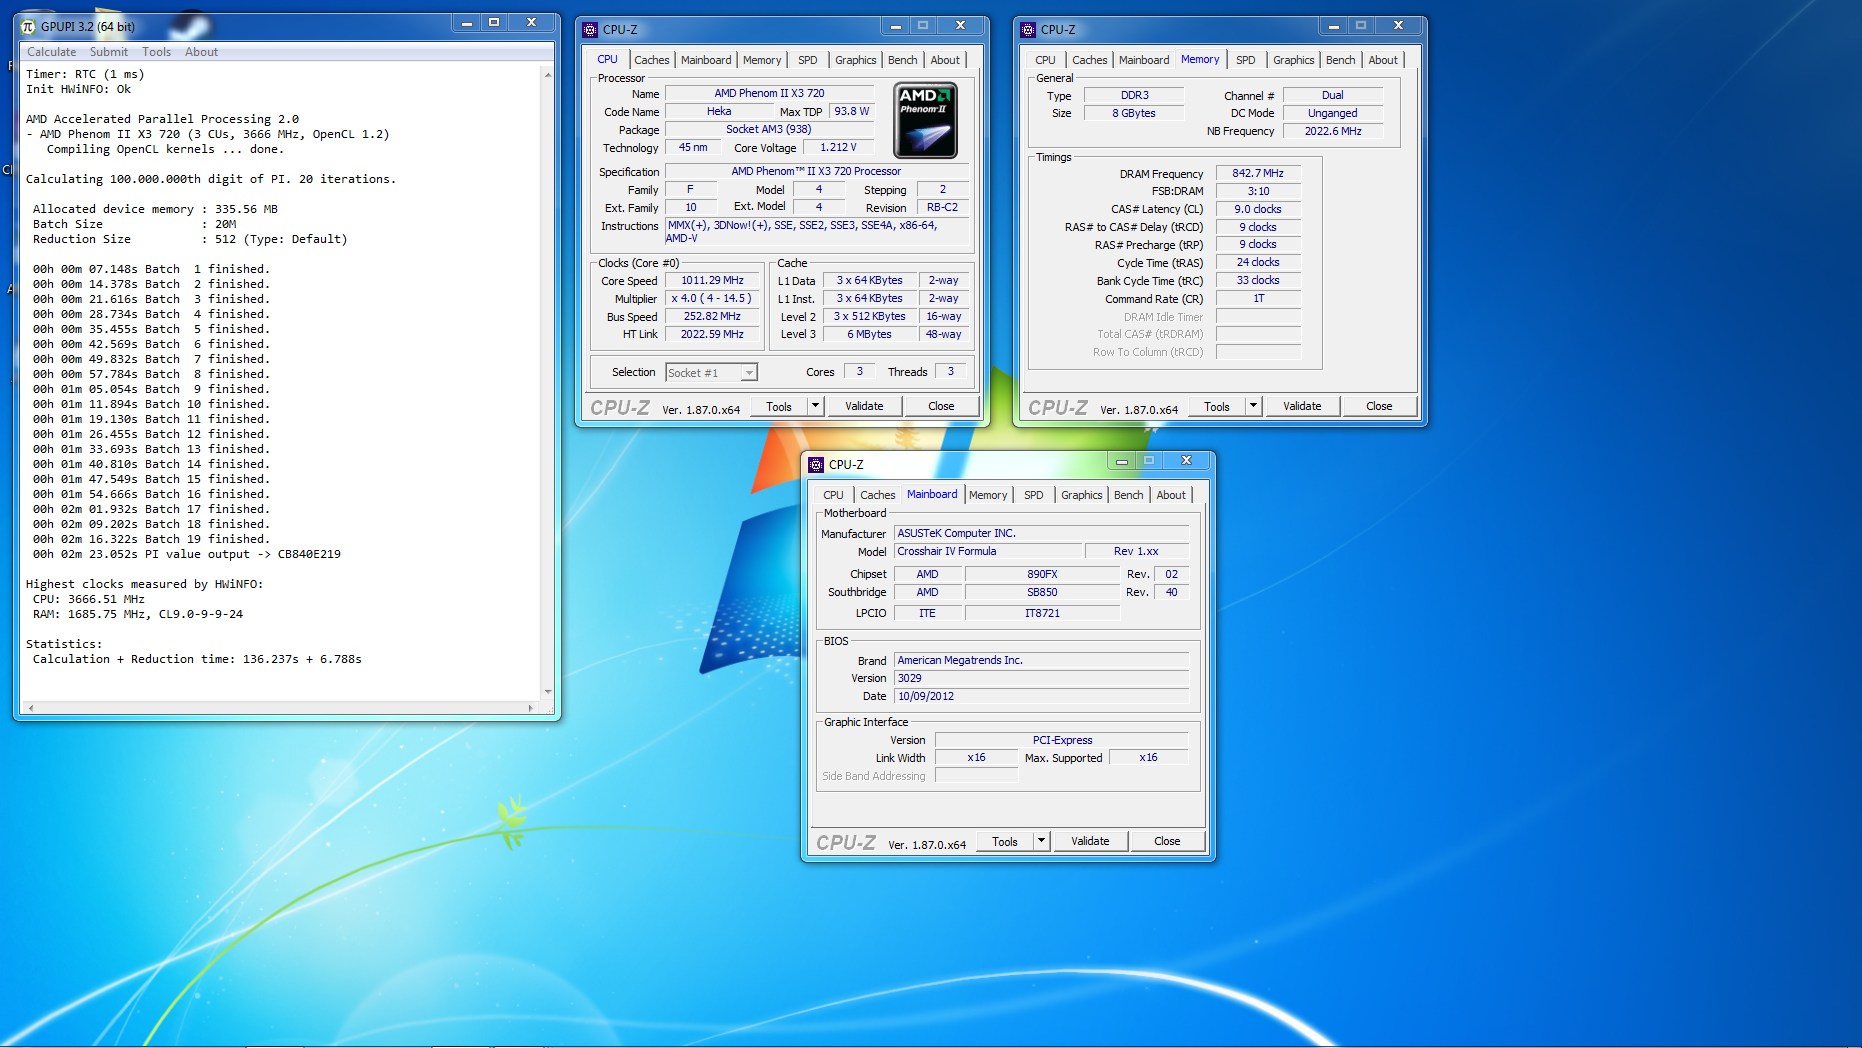
Task: Open the Tools menu in GPUPI
Action: tap(156, 52)
